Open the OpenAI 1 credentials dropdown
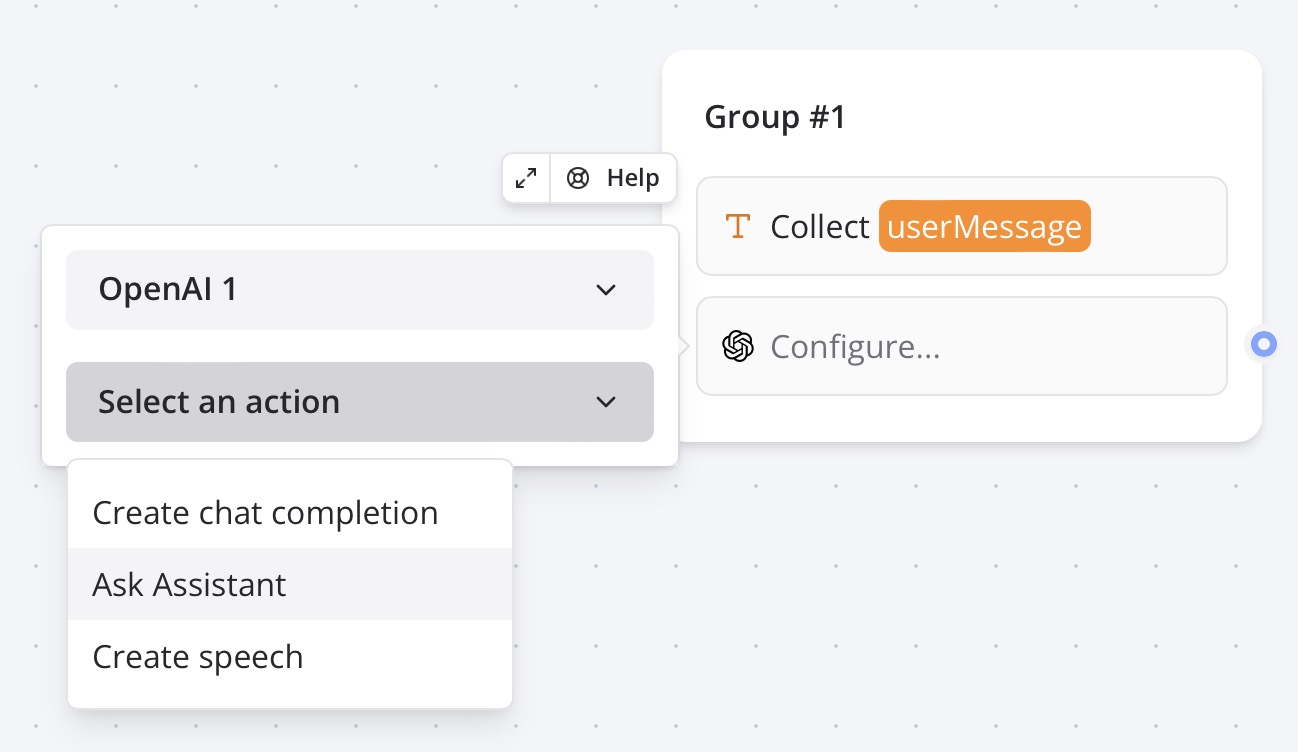The width and height of the screenshot is (1298, 752). 360,290
